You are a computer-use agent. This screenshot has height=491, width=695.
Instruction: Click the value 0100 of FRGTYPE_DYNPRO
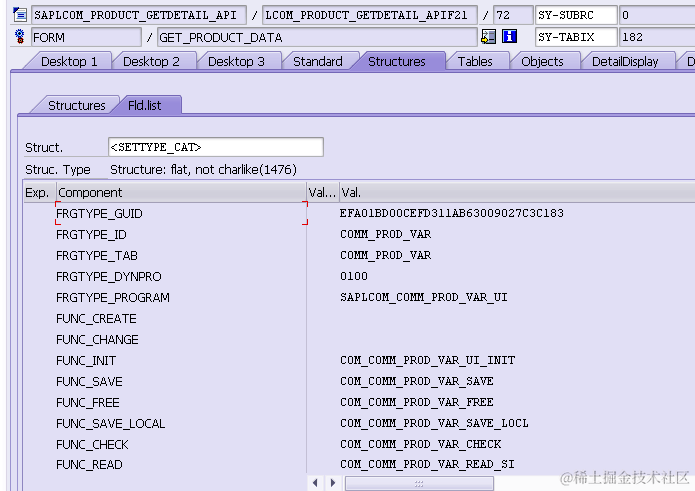(354, 276)
